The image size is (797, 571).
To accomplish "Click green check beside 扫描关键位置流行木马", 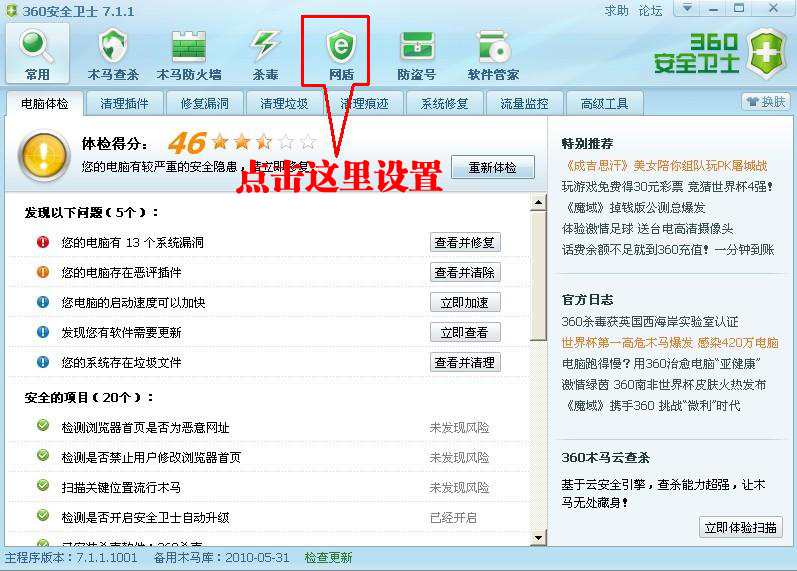I will point(43,485).
